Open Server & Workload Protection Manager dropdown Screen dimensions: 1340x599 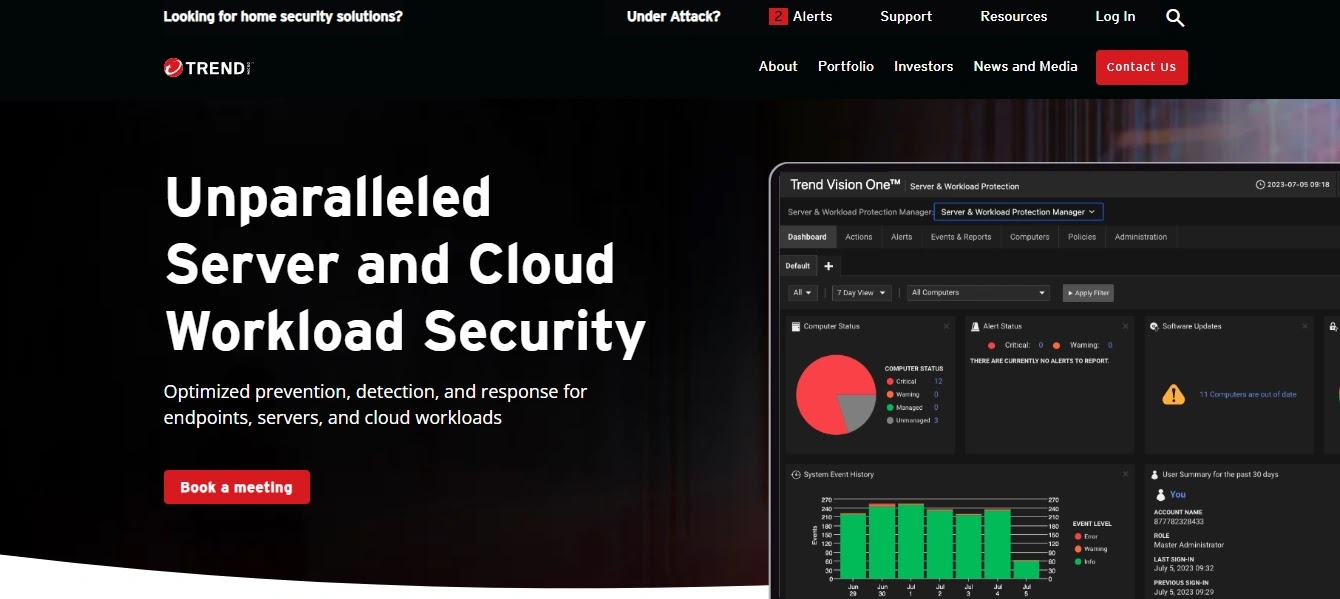coord(1018,212)
